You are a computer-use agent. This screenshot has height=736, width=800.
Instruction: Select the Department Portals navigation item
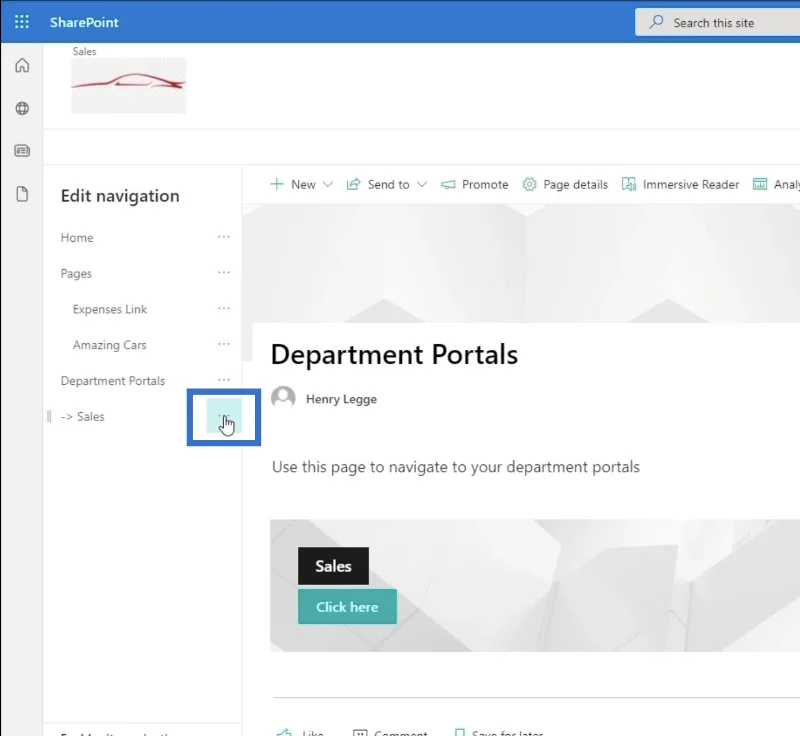pyautogui.click(x=113, y=381)
